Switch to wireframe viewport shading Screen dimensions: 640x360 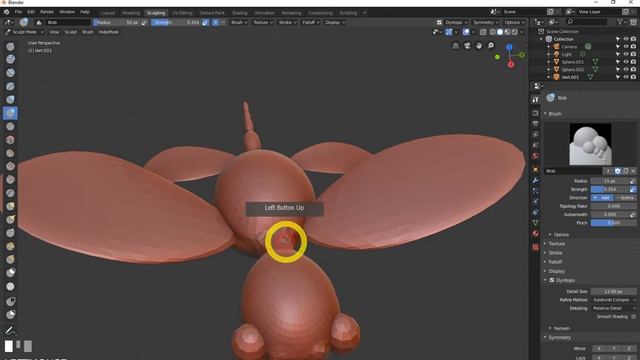[493, 32]
